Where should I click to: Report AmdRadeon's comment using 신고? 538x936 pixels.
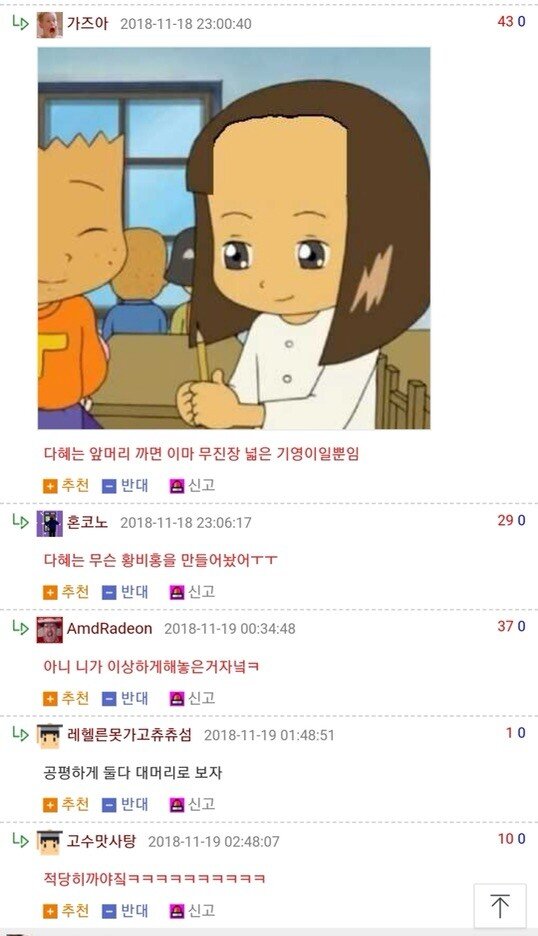(x=192, y=698)
